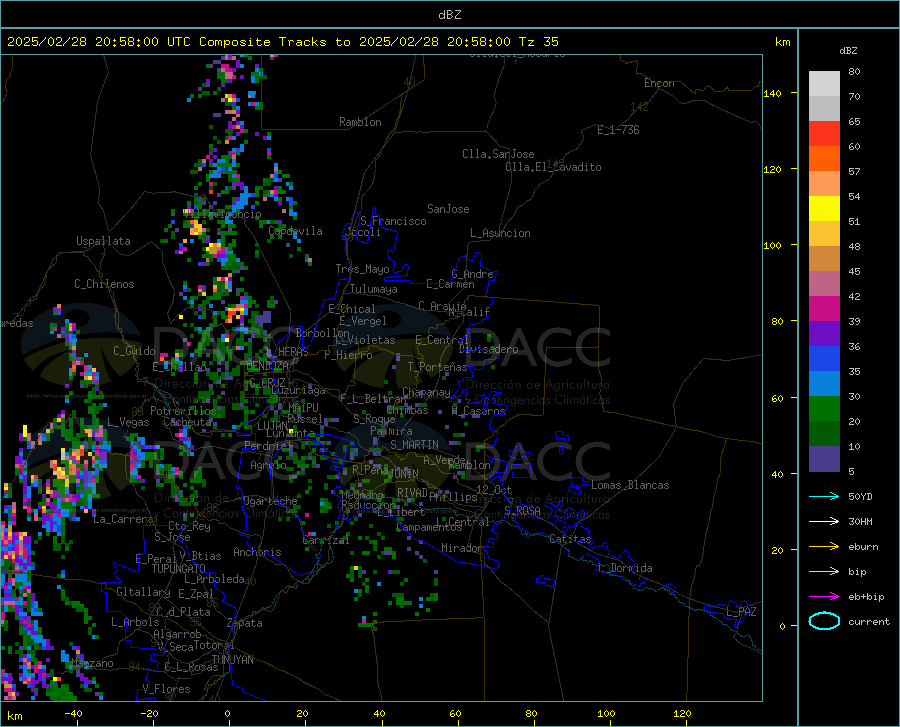
Task: Click the composite tracks timestamp header
Action: (x=282, y=42)
